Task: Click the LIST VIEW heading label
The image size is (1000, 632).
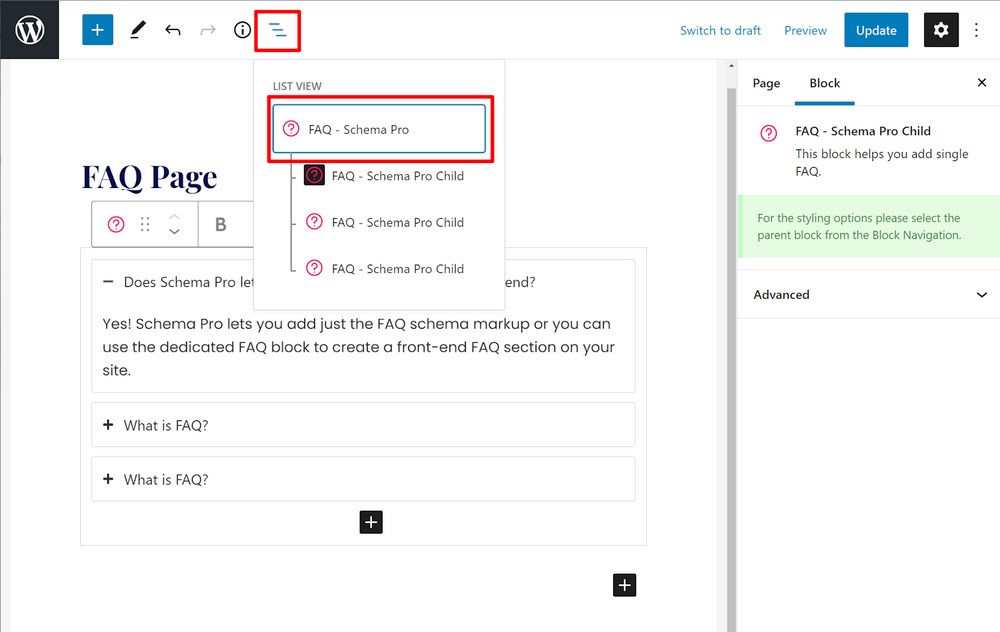Action: point(297,86)
